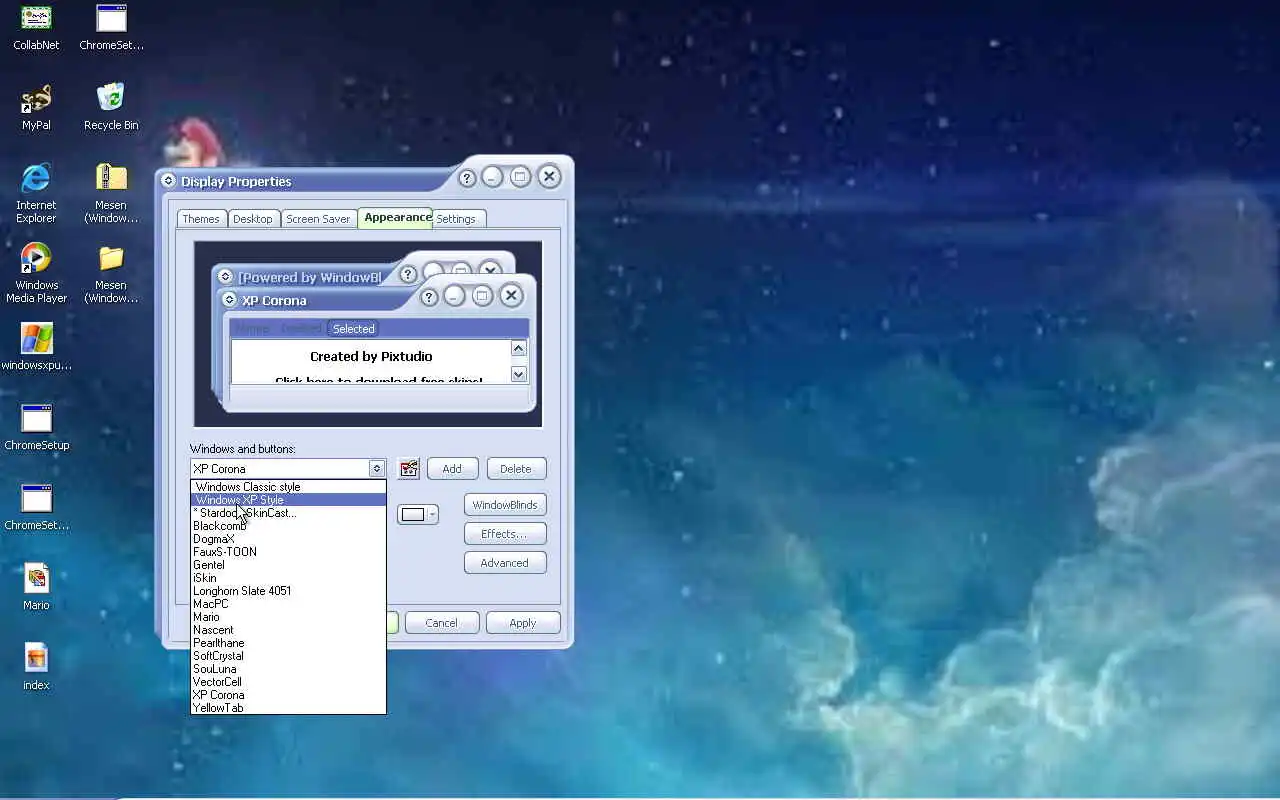The height and width of the screenshot is (800, 1280).
Task: Open Windows Media Player icon
Action: click(36, 273)
